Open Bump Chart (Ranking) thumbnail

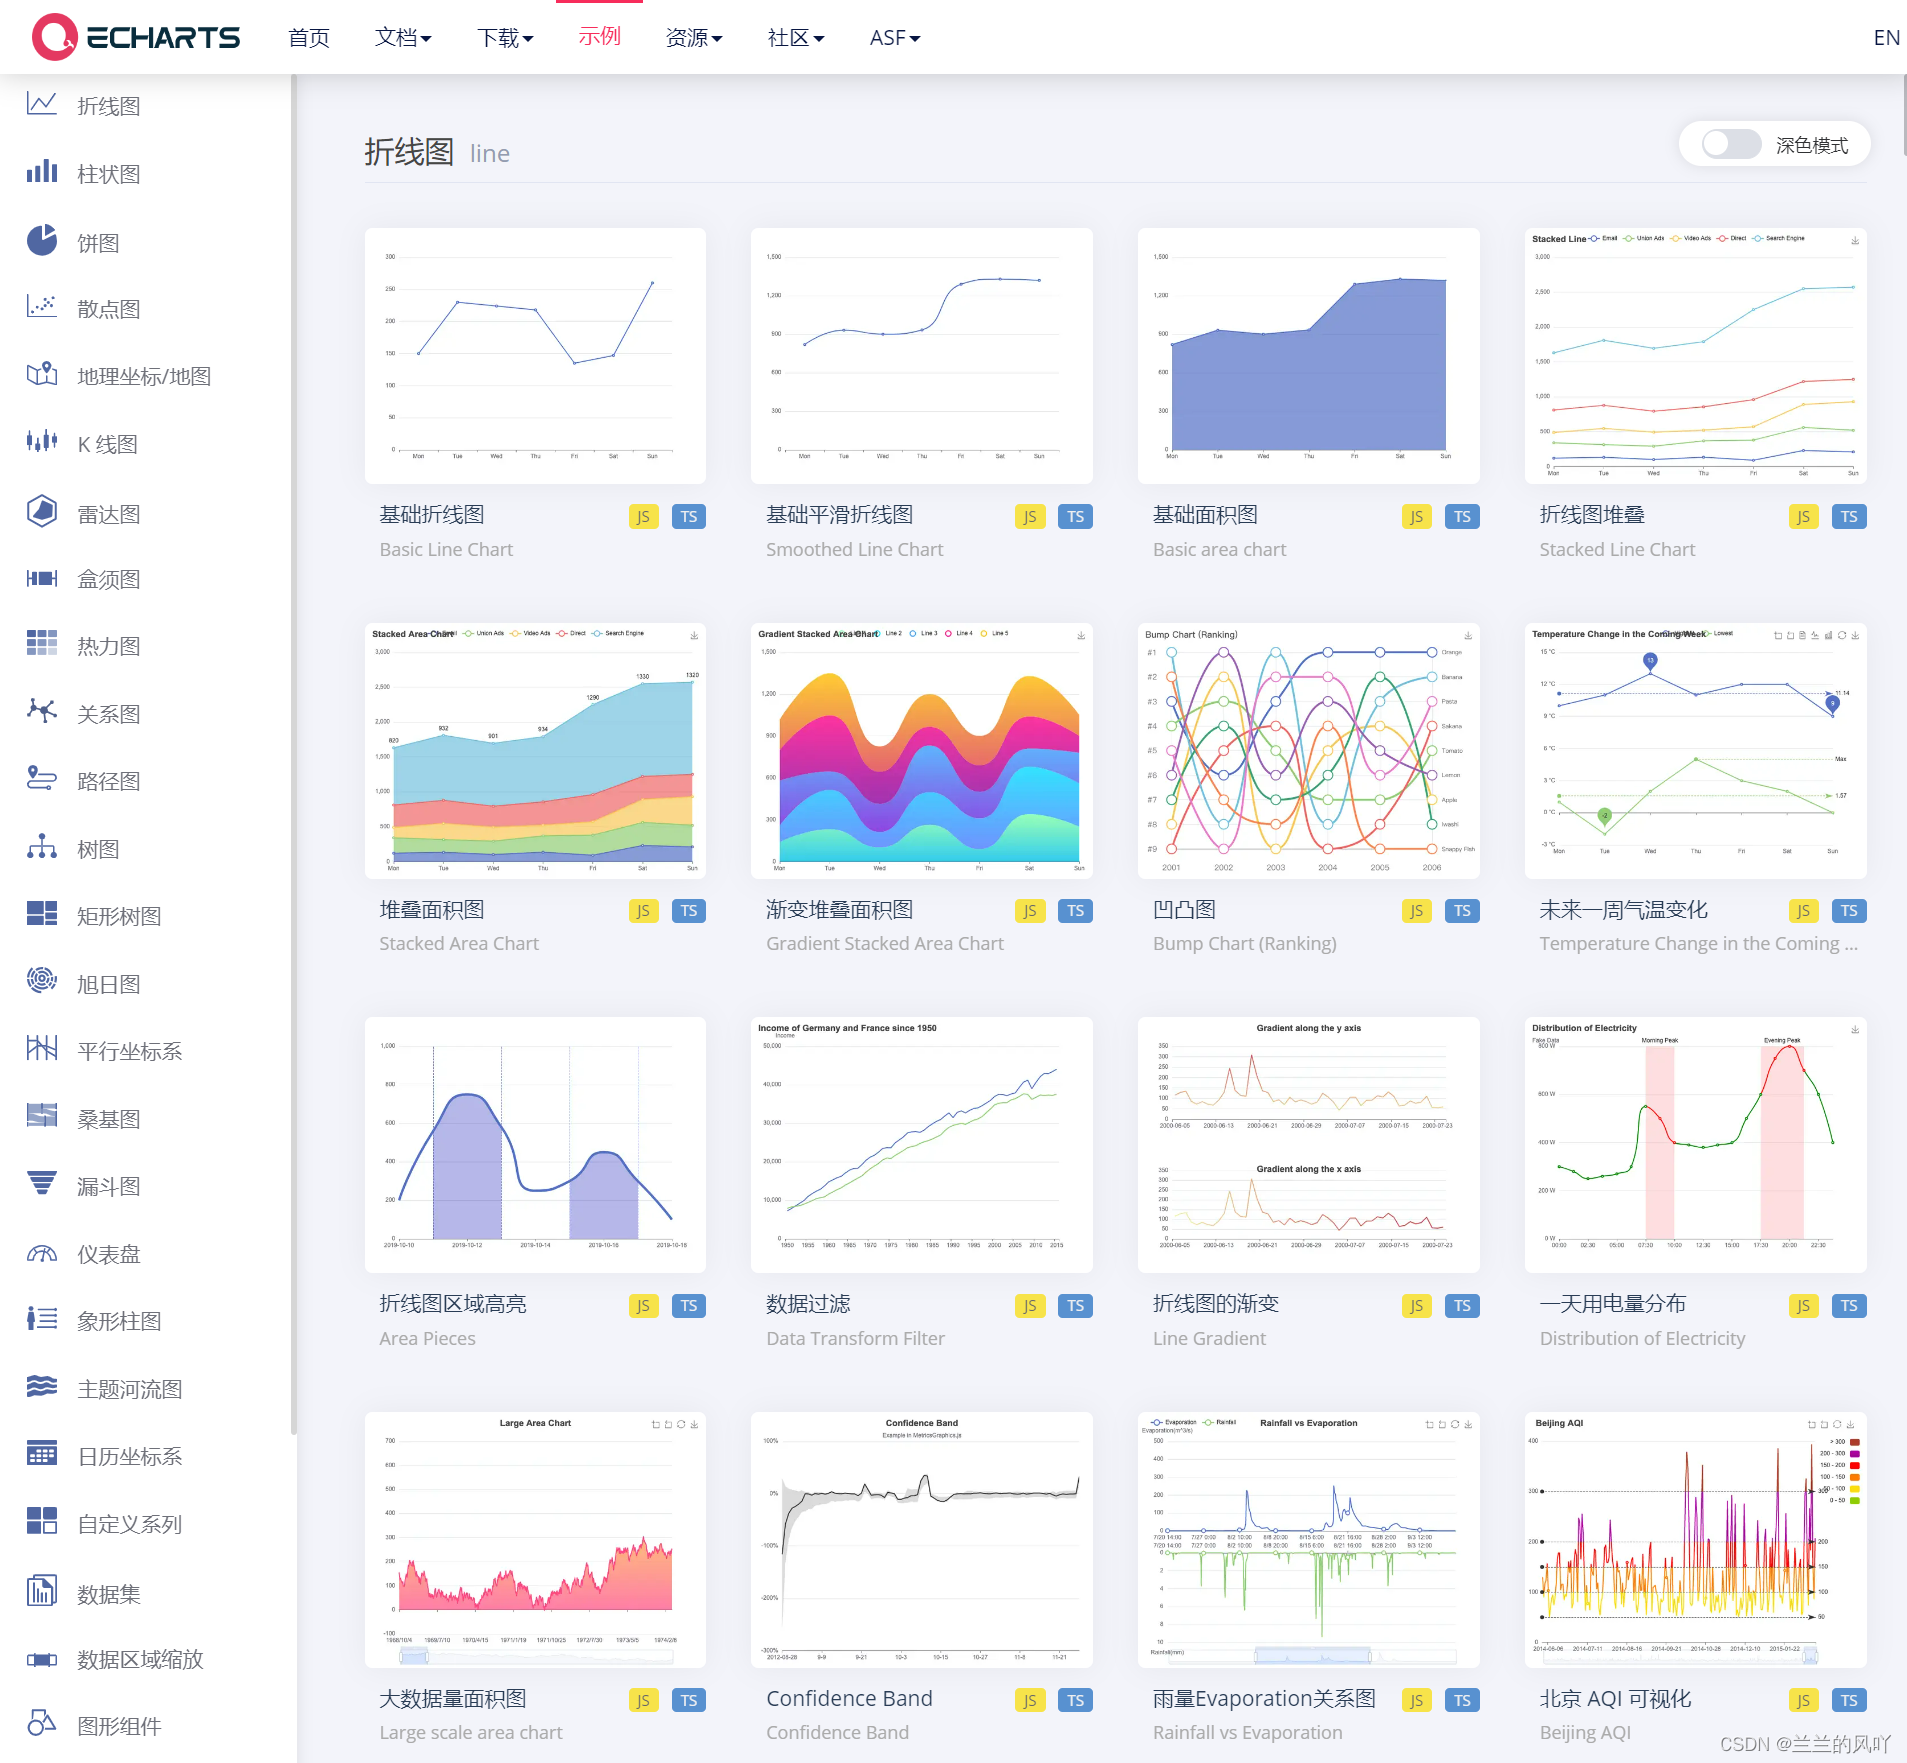point(1308,751)
